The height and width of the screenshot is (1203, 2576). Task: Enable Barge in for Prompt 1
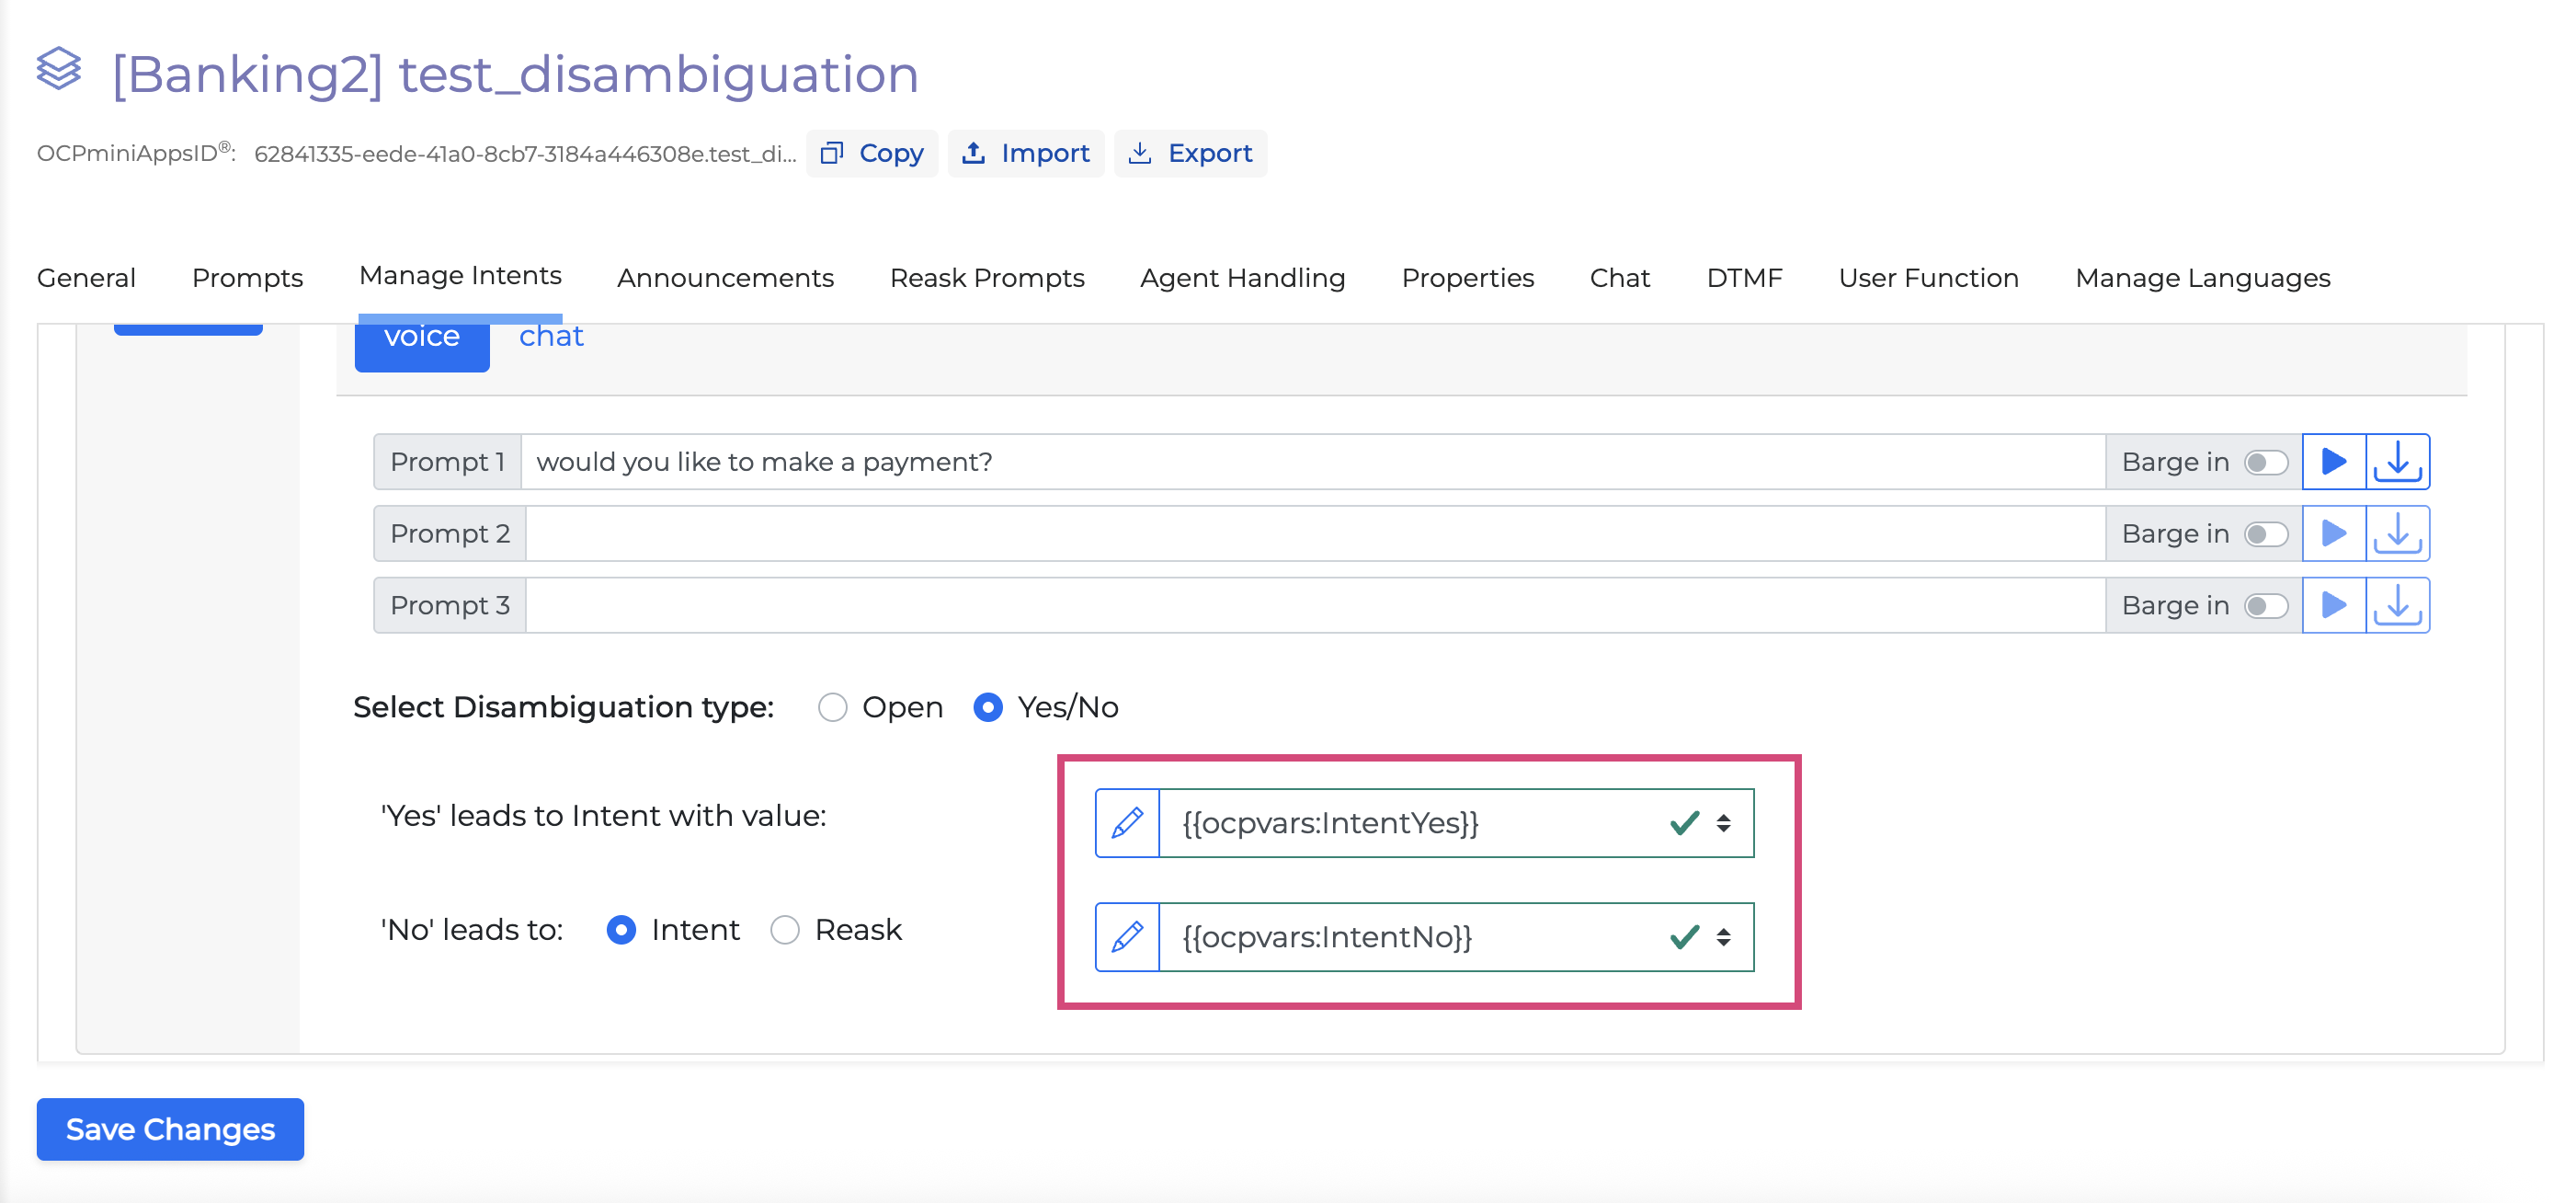[2265, 462]
